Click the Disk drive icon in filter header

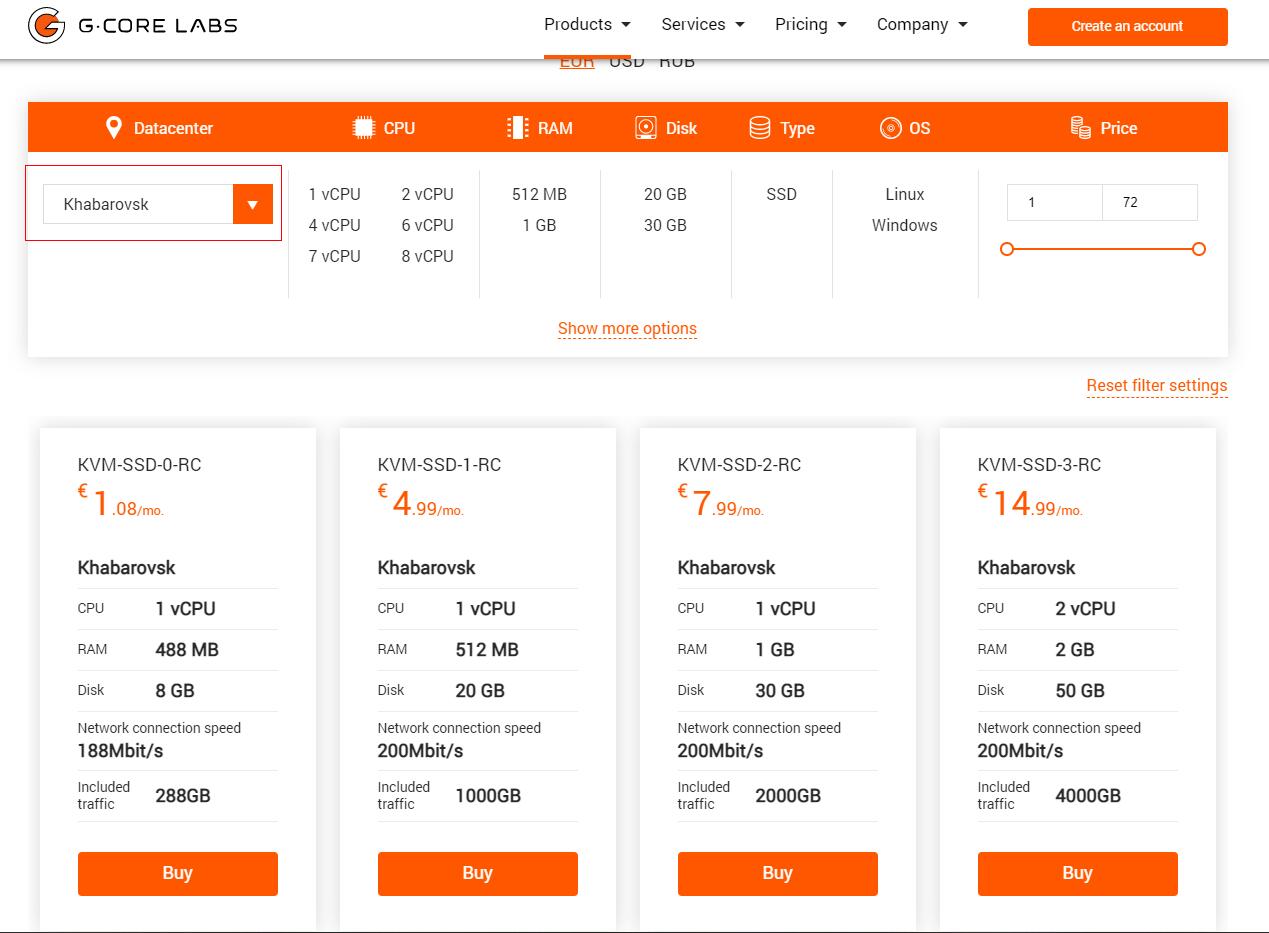pos(646,128)
